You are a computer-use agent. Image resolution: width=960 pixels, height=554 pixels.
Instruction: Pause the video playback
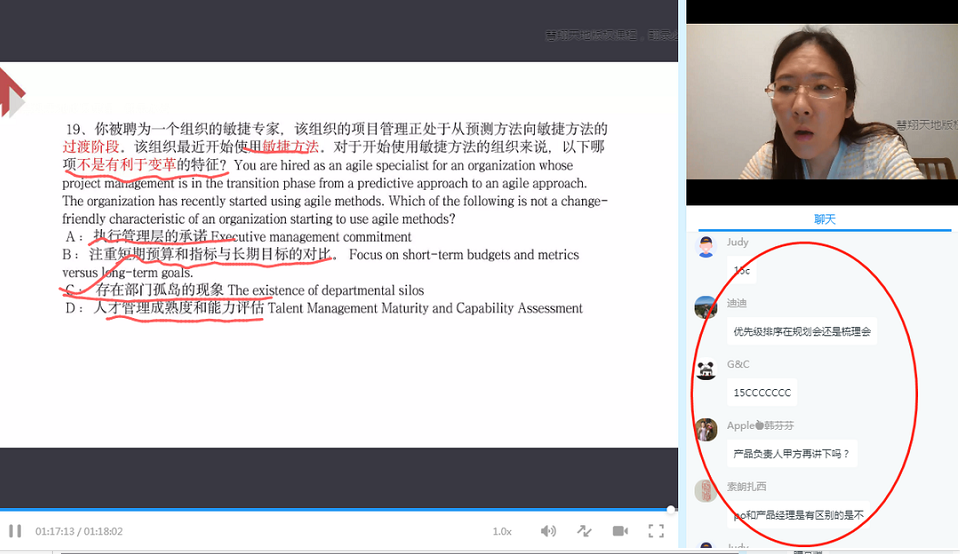tap(15, 531)
